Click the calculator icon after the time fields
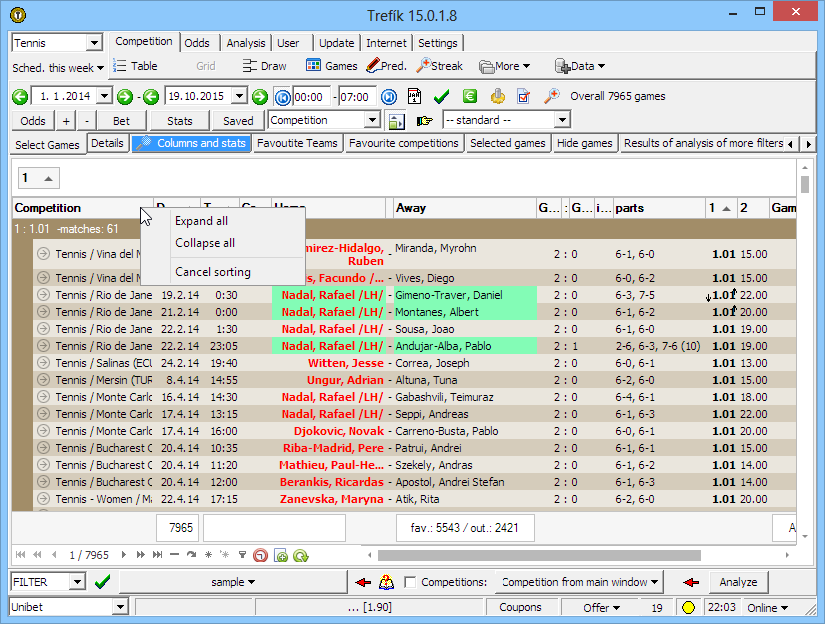The image size is (825, 624). tap(414, 96)
